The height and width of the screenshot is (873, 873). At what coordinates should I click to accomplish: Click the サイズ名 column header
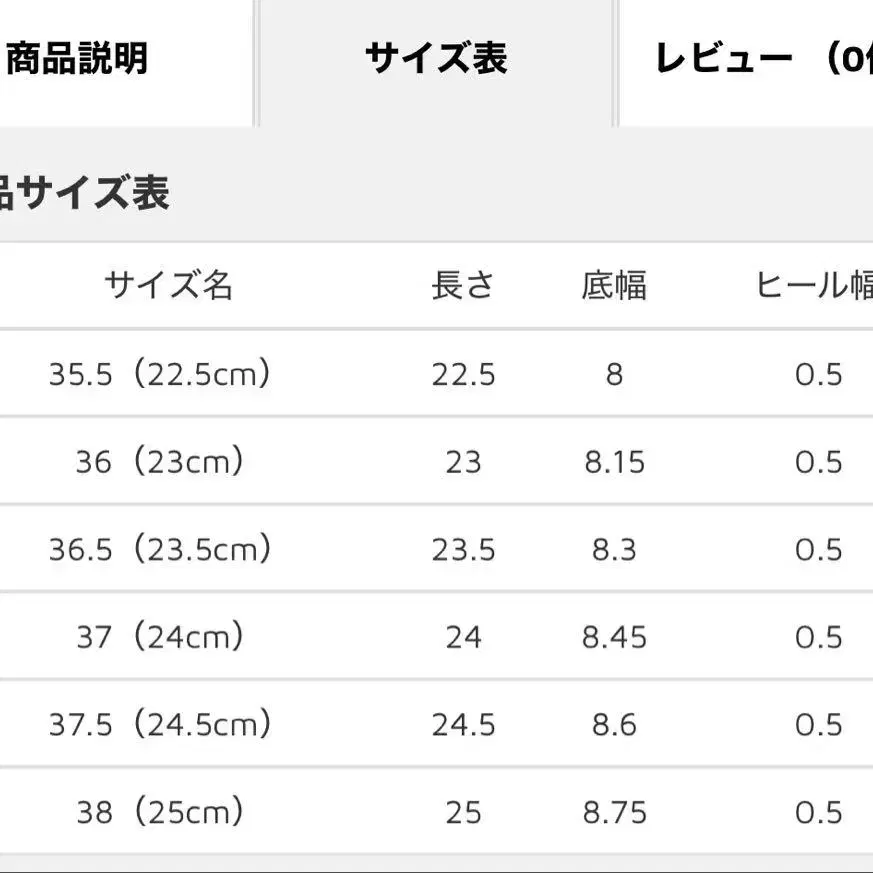point(168,286)
